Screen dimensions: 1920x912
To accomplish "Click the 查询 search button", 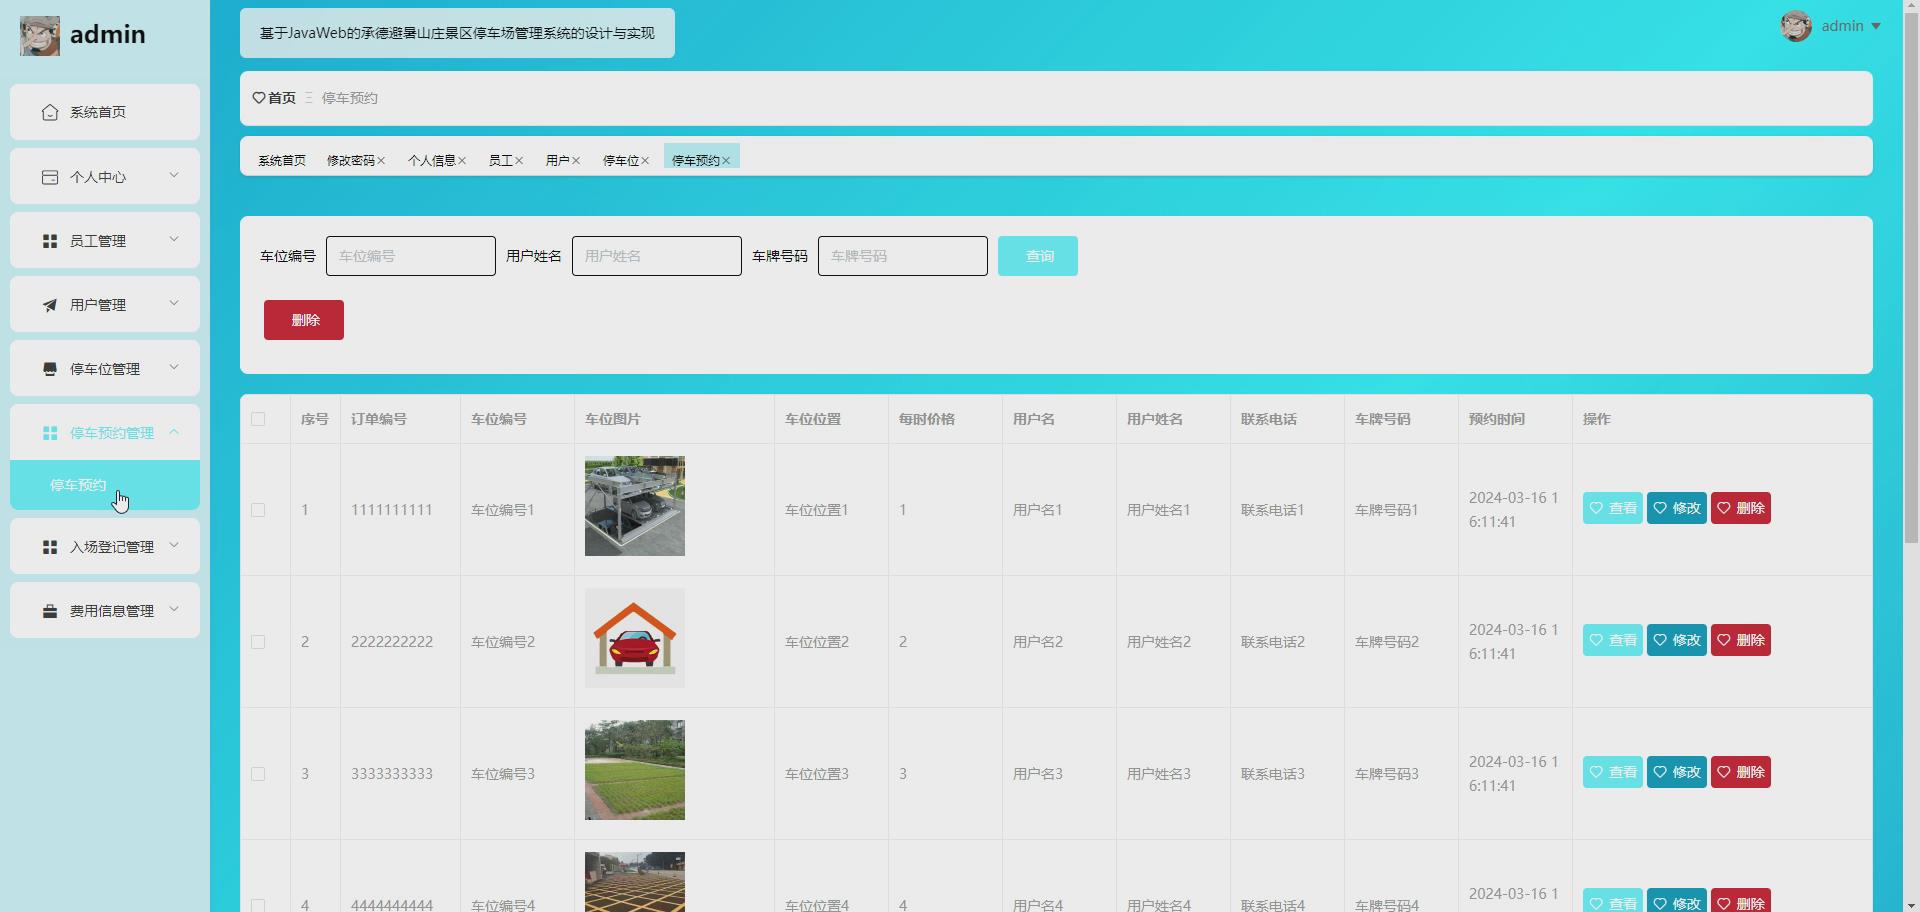I will 1038,256.
